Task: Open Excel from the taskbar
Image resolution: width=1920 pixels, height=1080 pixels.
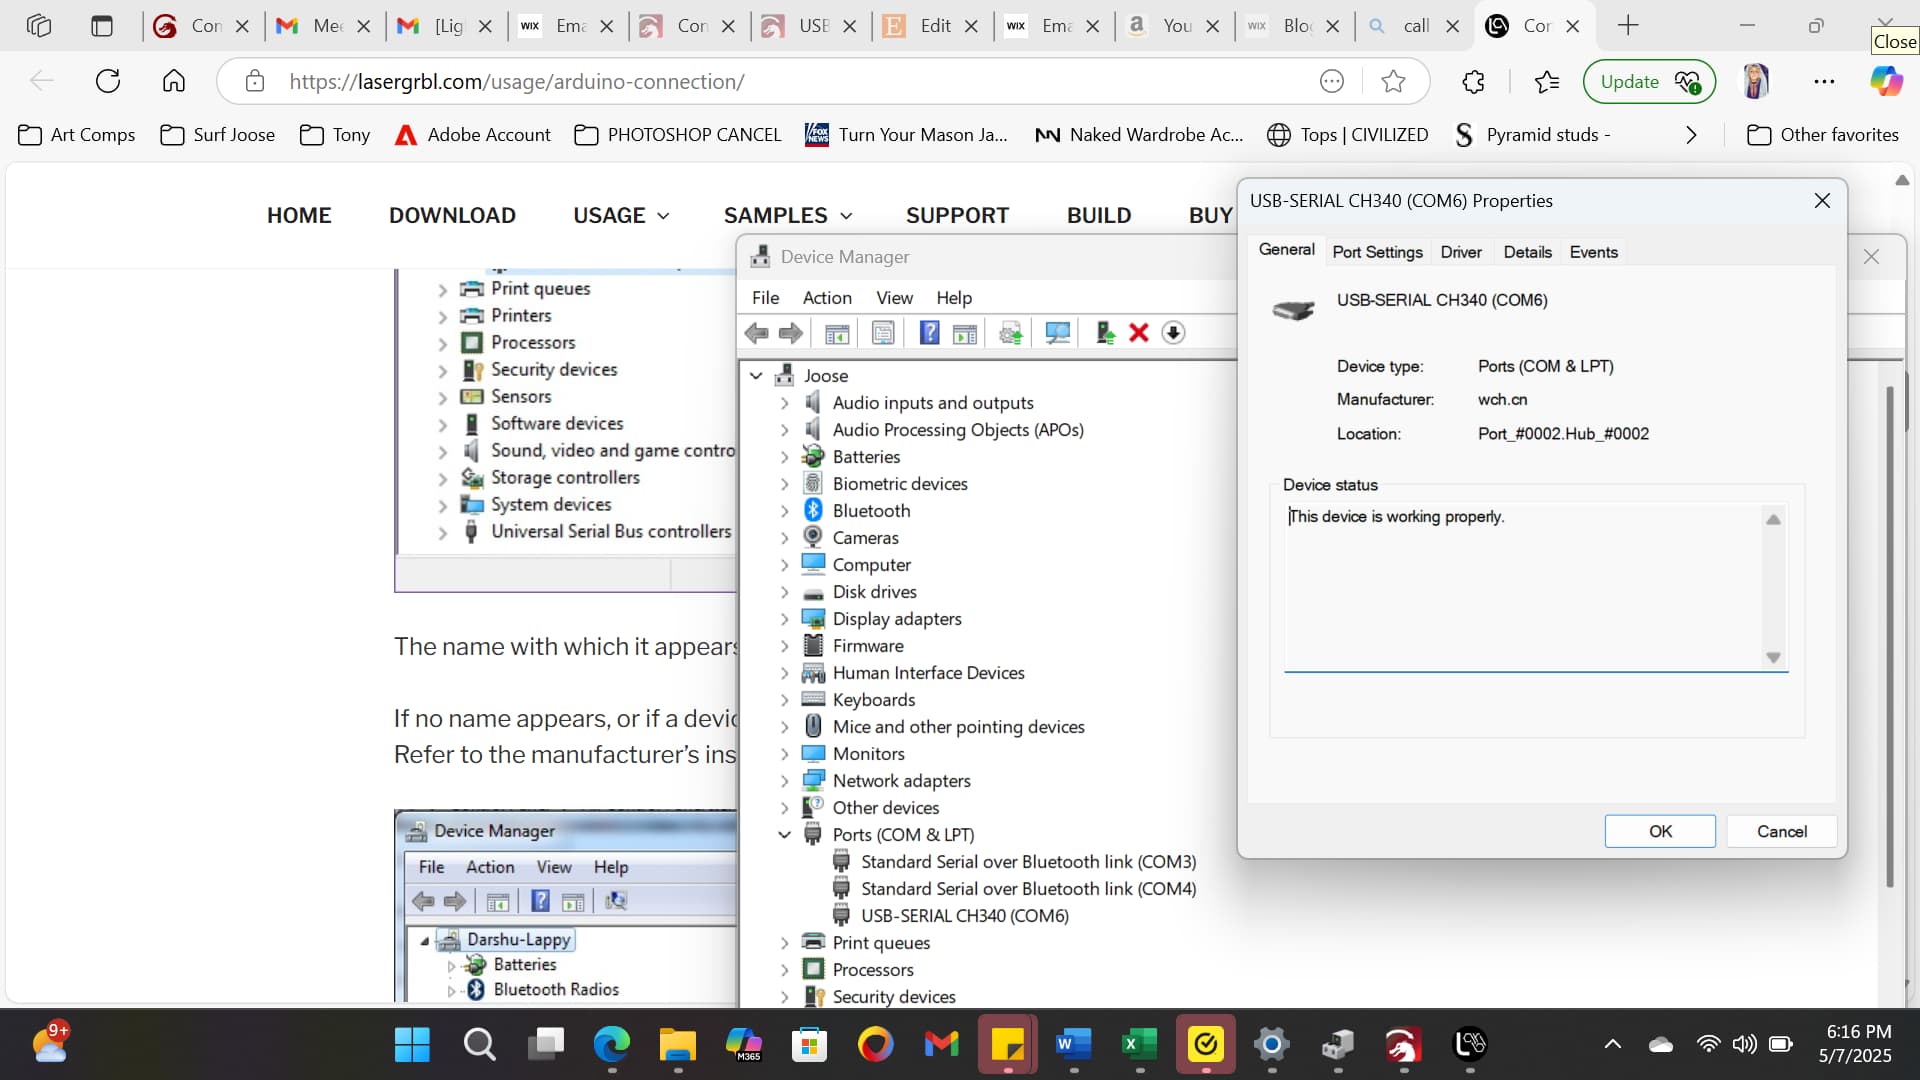Action: [1139, 1045]
